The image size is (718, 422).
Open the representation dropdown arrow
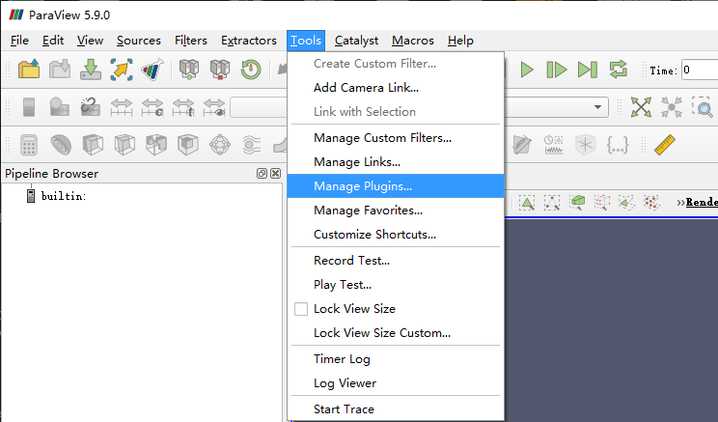click(x=598, y=108)
